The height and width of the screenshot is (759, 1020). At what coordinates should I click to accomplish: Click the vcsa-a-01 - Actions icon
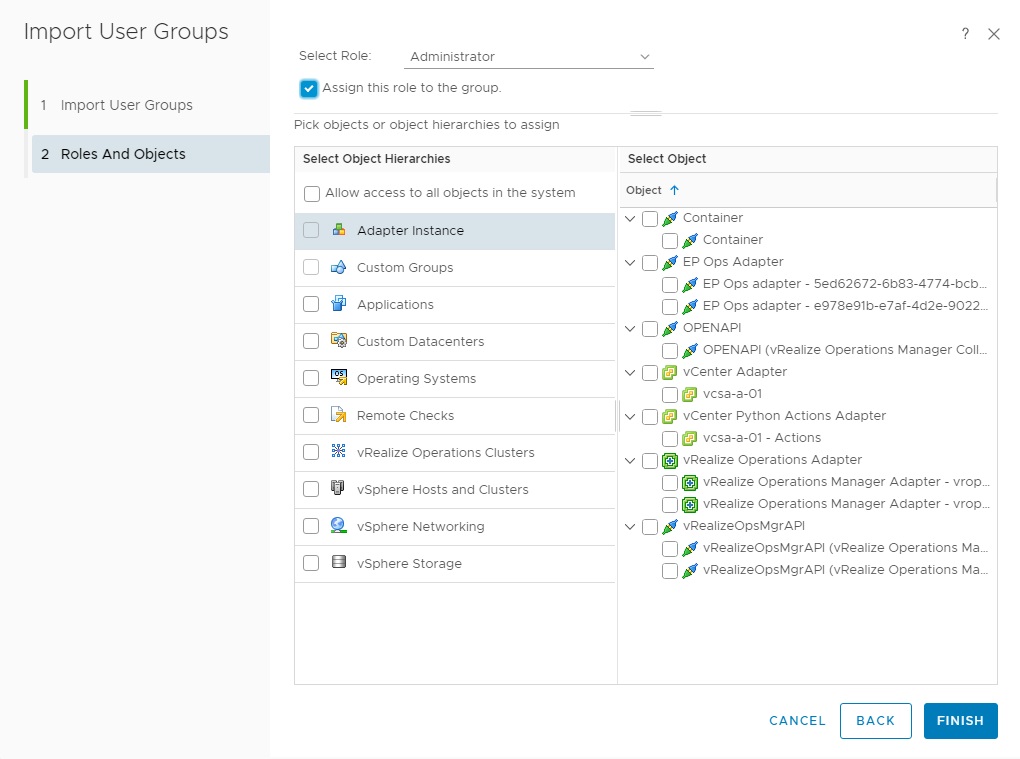tap(690, 439)
